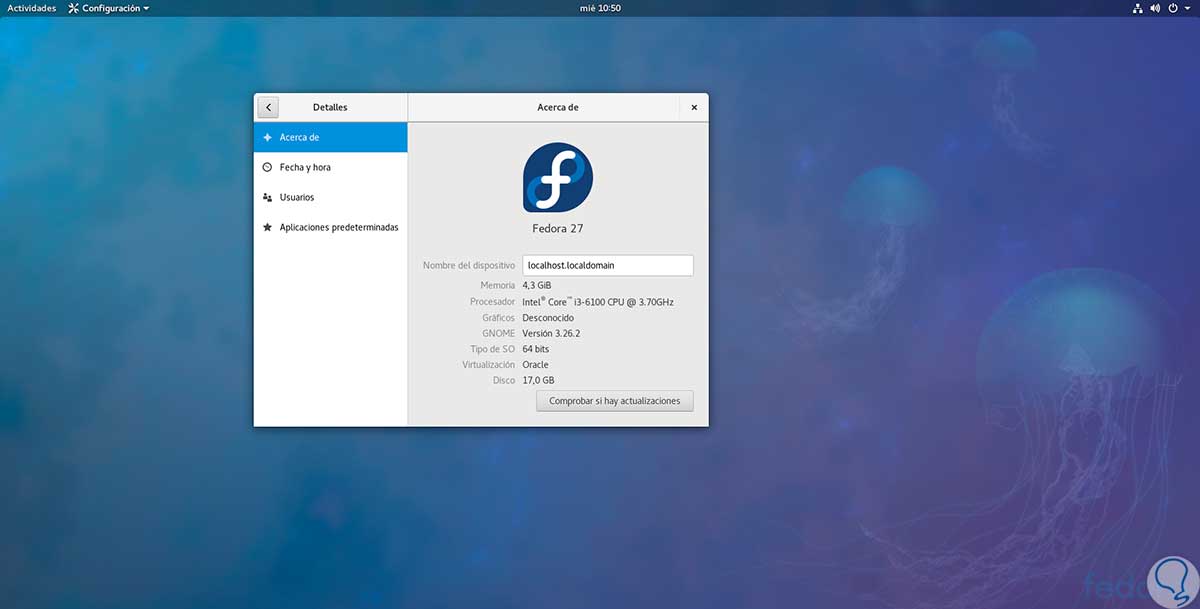The height and width of the screenshot is (609, 1200).
Task: Click the processor value Intel Core i3-6100
Action: coord(598,302)
